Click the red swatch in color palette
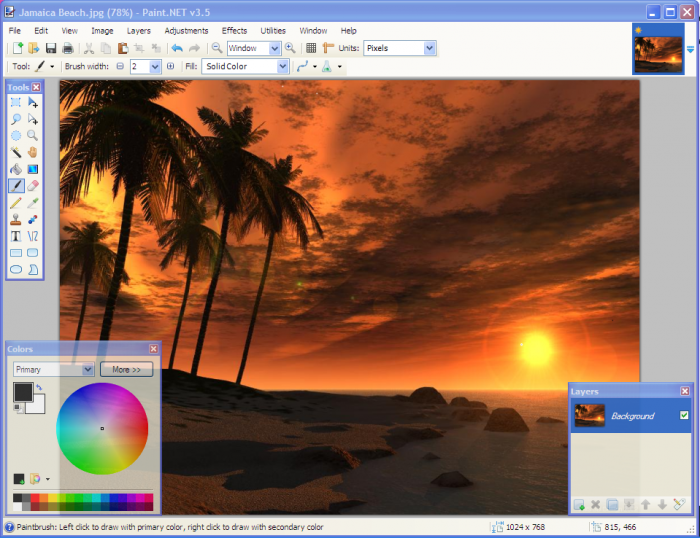 [x=36, y=497]
